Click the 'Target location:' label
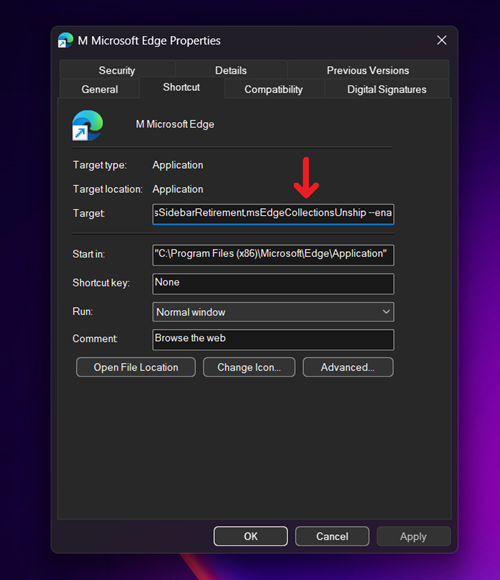 point(108,189)
